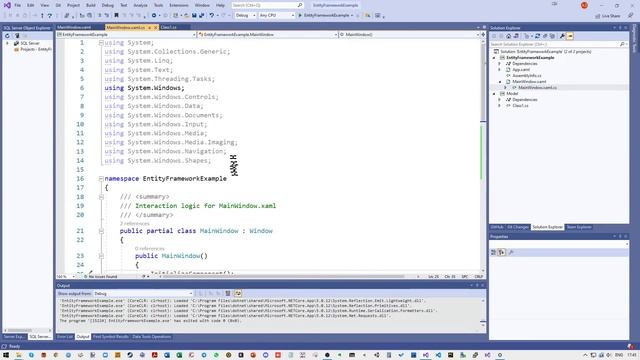Click the No issues found status indicator
This screenshot has height=360, width=640.
100,277
